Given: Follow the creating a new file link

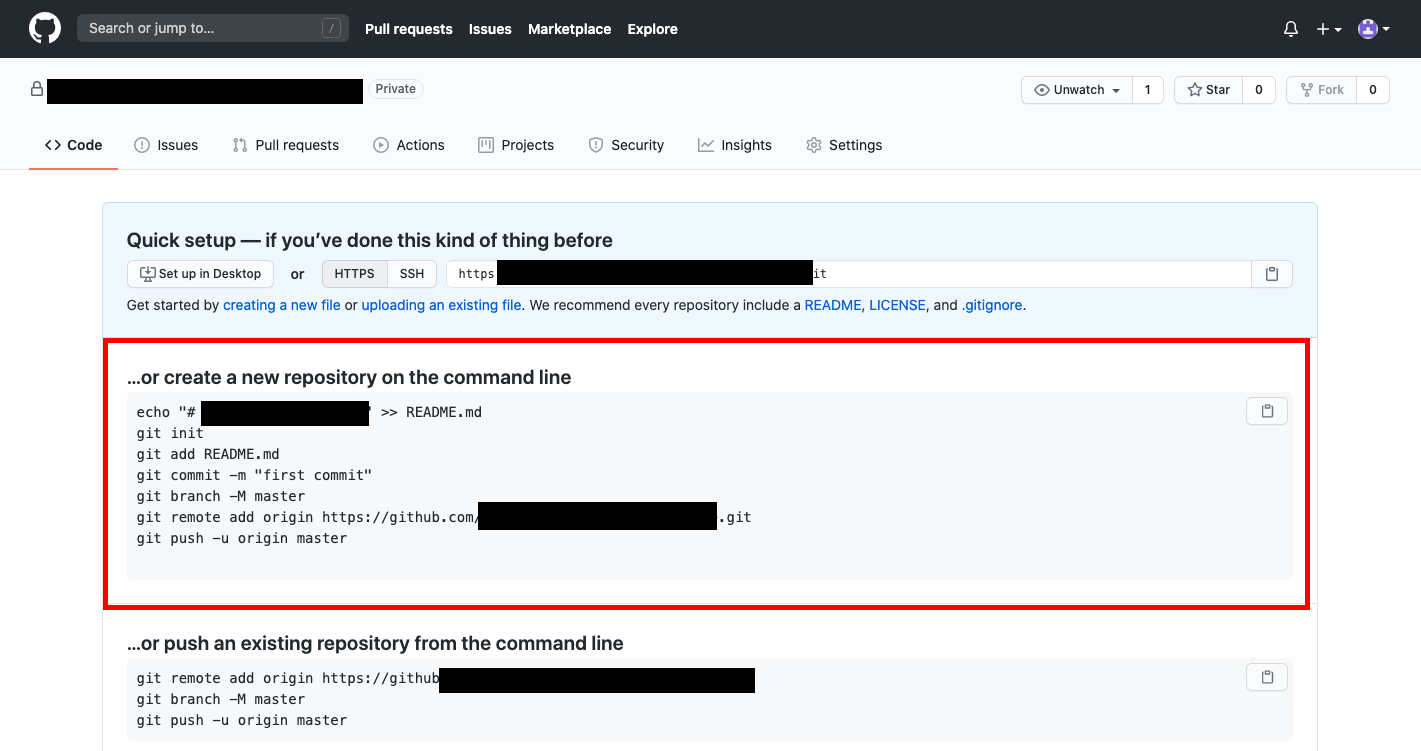Looking at the screenshot, I should point(282,305).
